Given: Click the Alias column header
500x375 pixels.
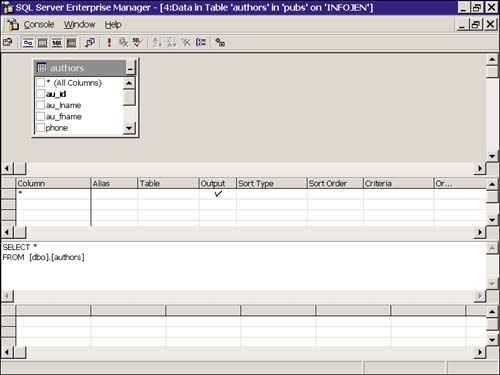Looking at the screenshot, I should click(114, 183).
